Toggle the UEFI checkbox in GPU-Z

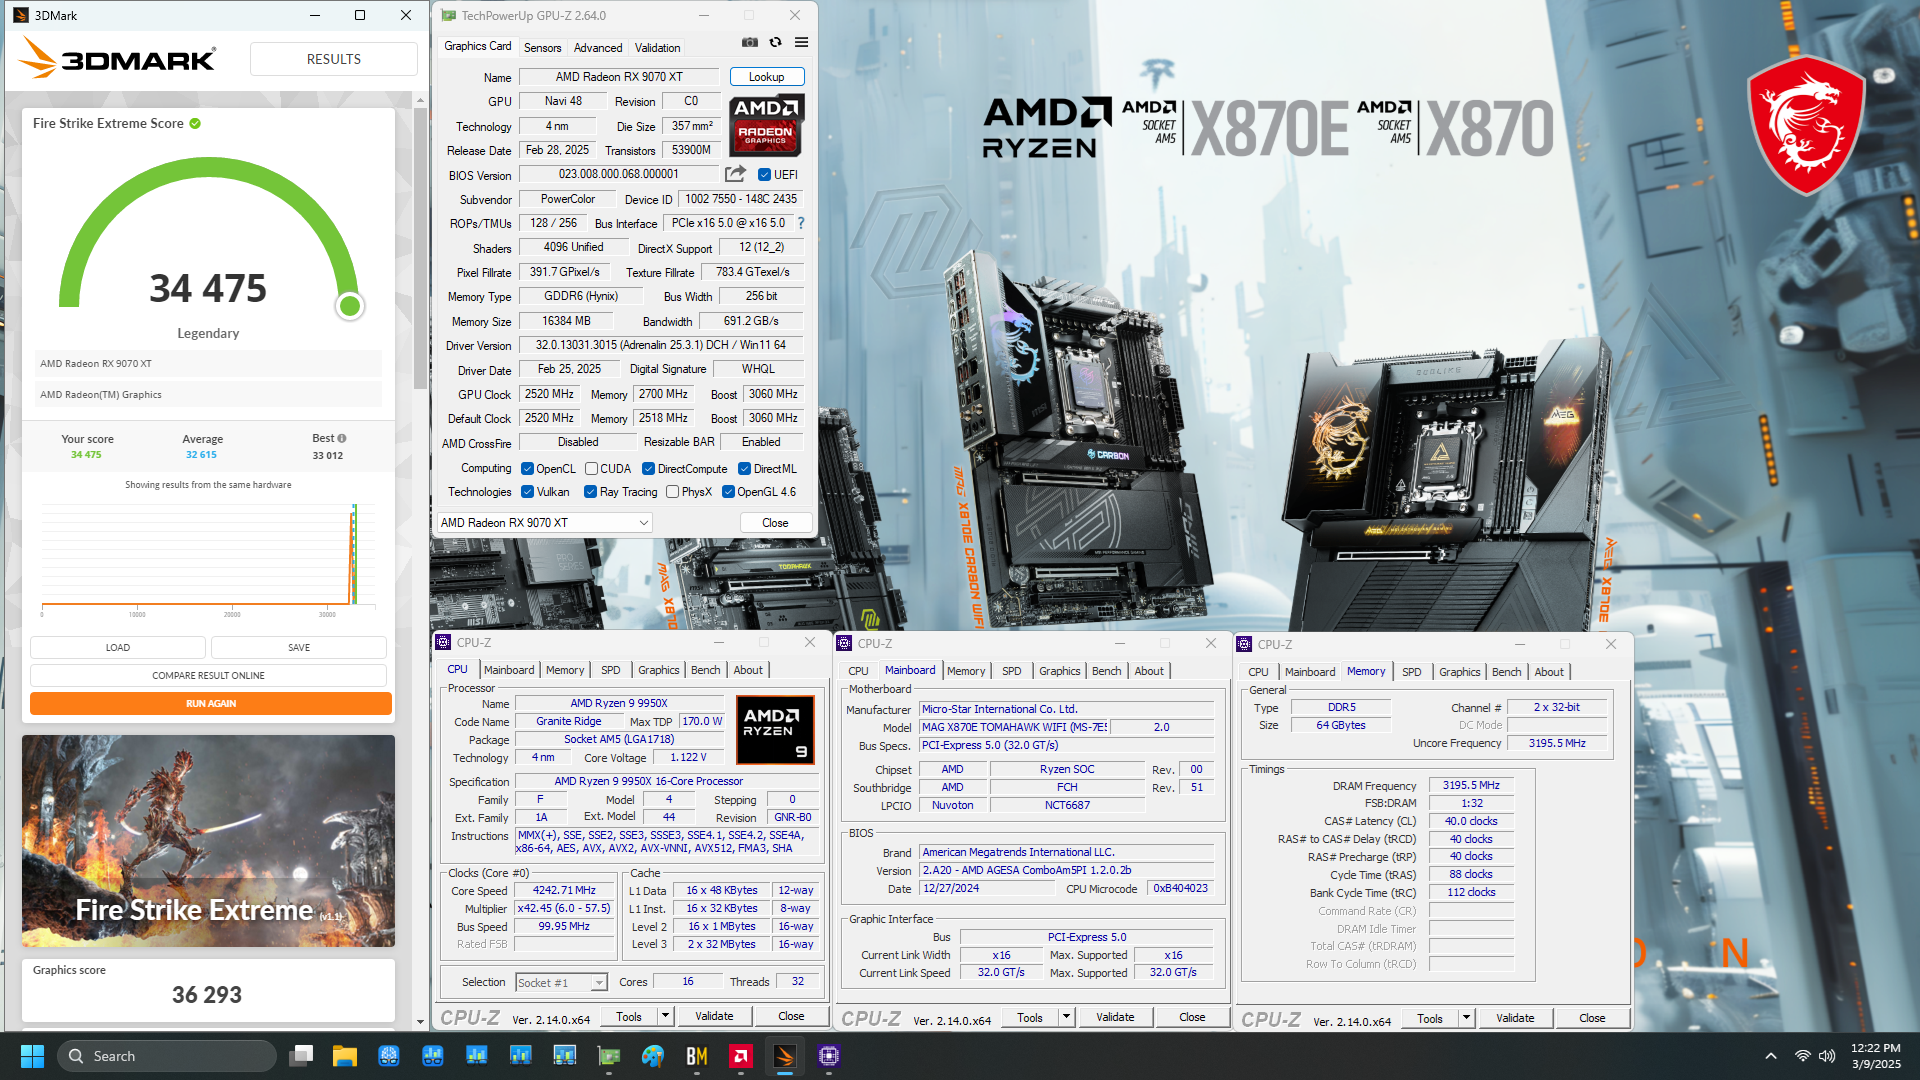click(x=764, y=174)
